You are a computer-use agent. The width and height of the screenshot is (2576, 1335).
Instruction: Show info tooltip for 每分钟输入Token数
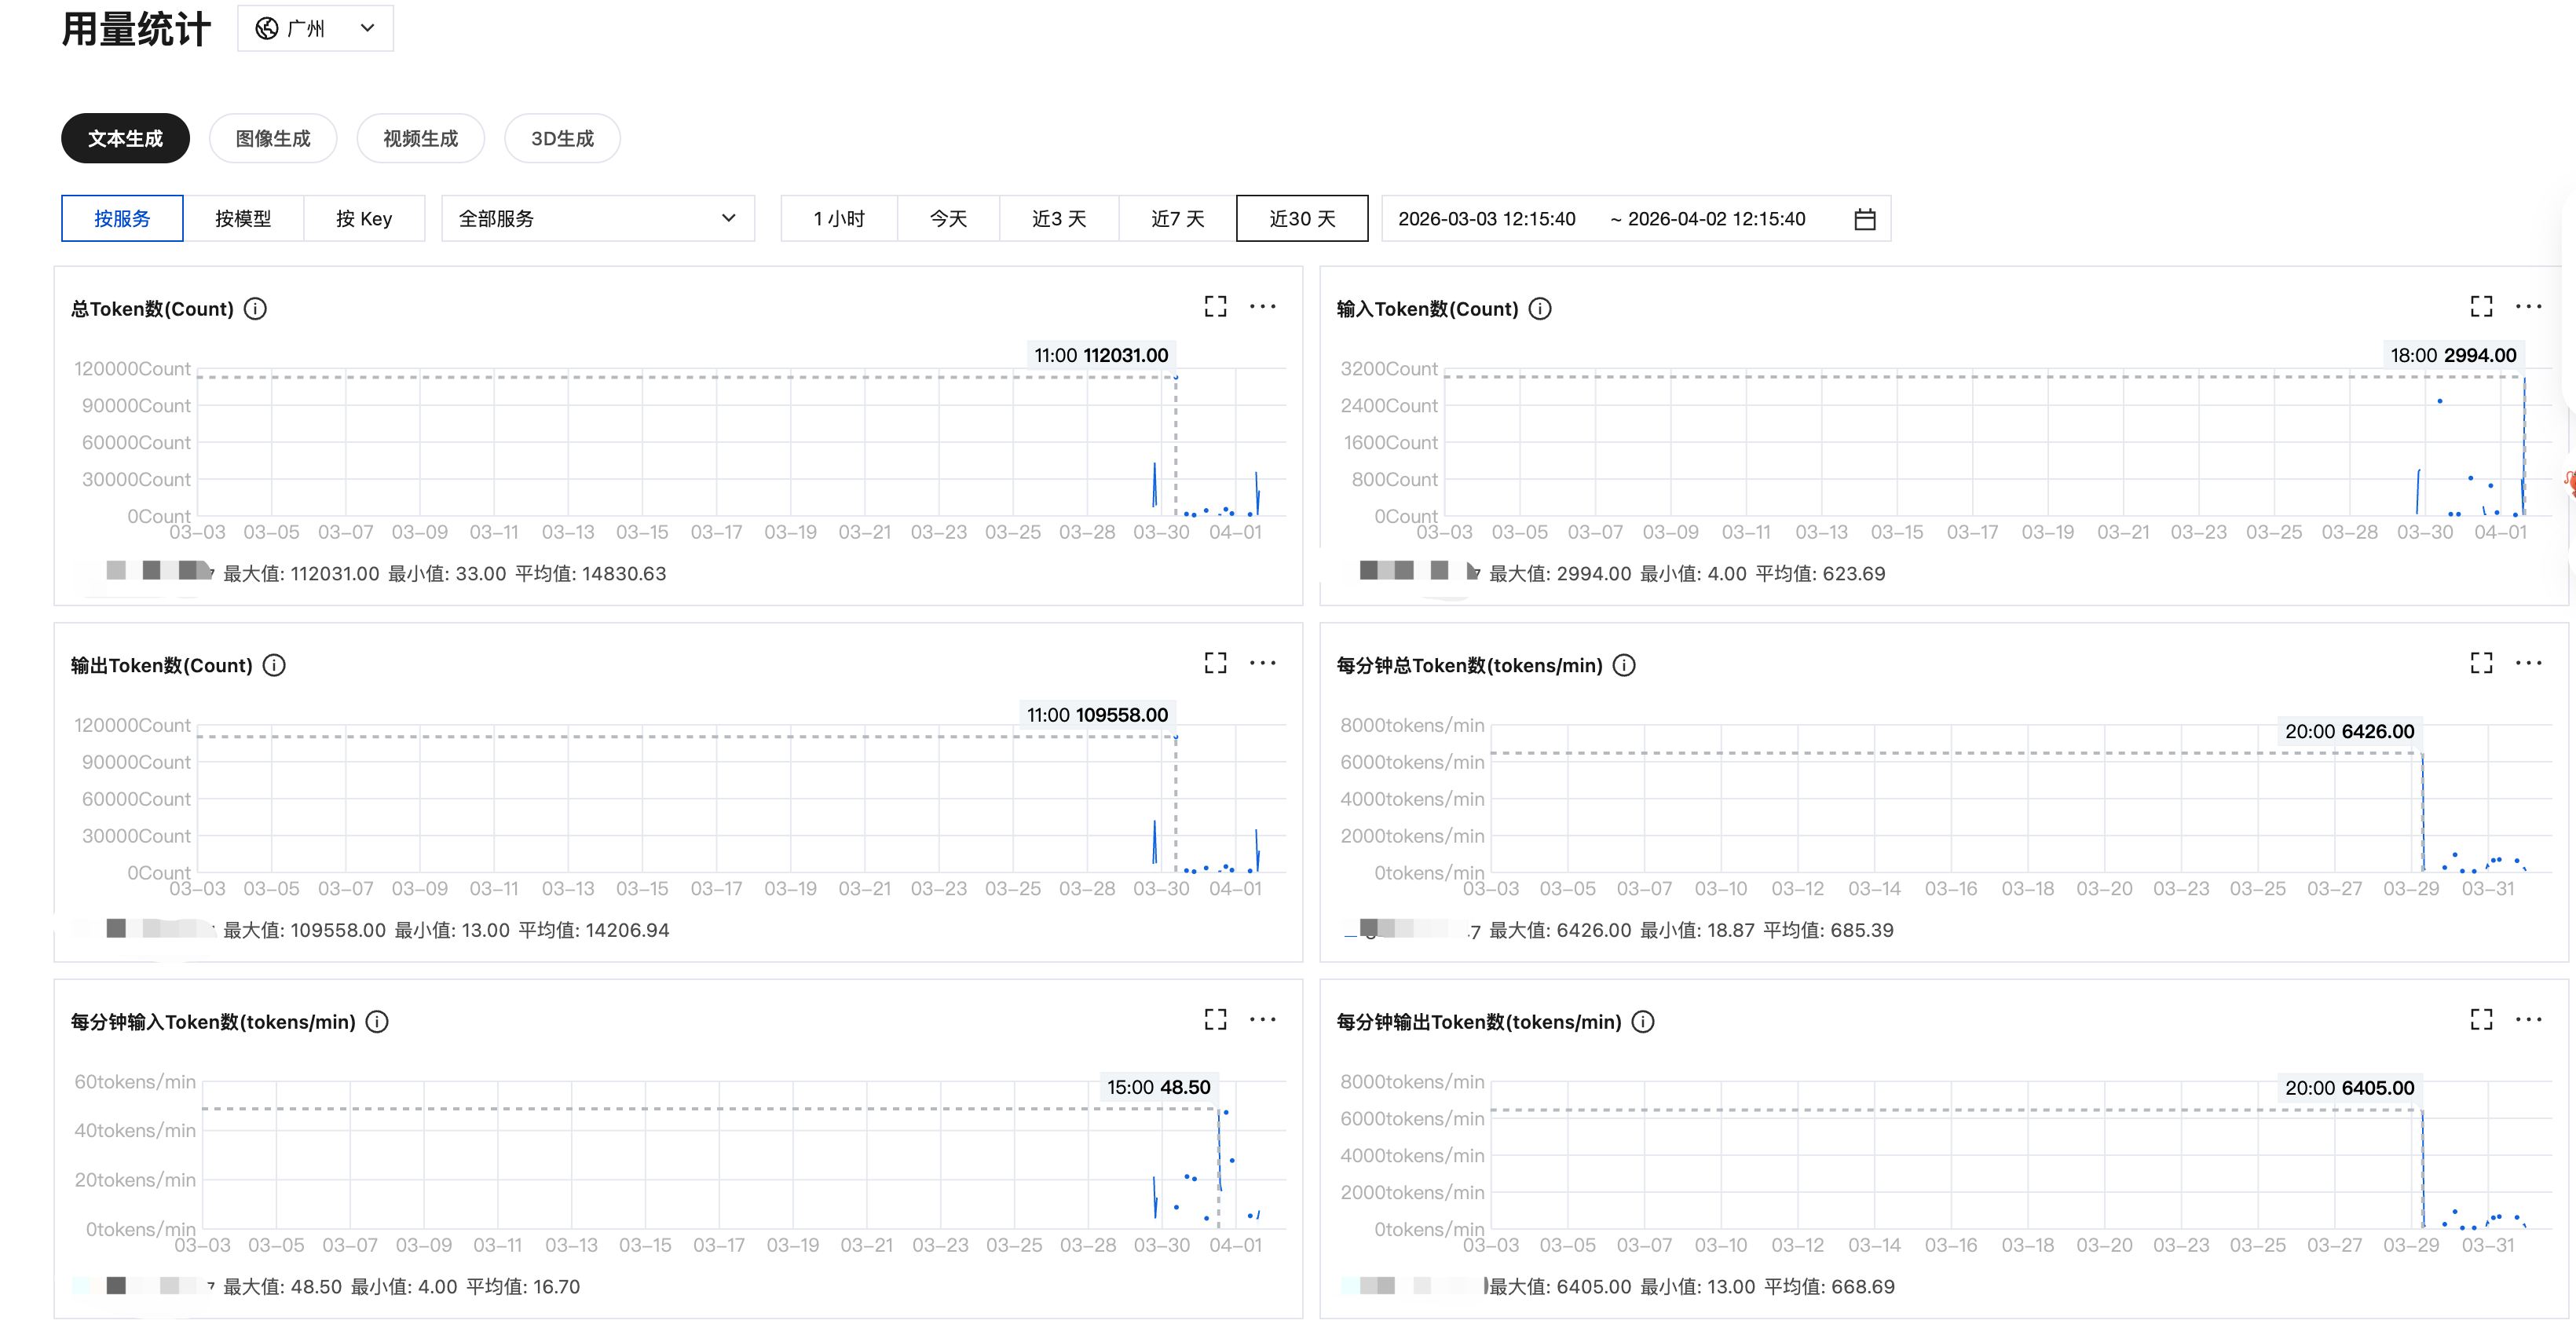pos(377,1022)
